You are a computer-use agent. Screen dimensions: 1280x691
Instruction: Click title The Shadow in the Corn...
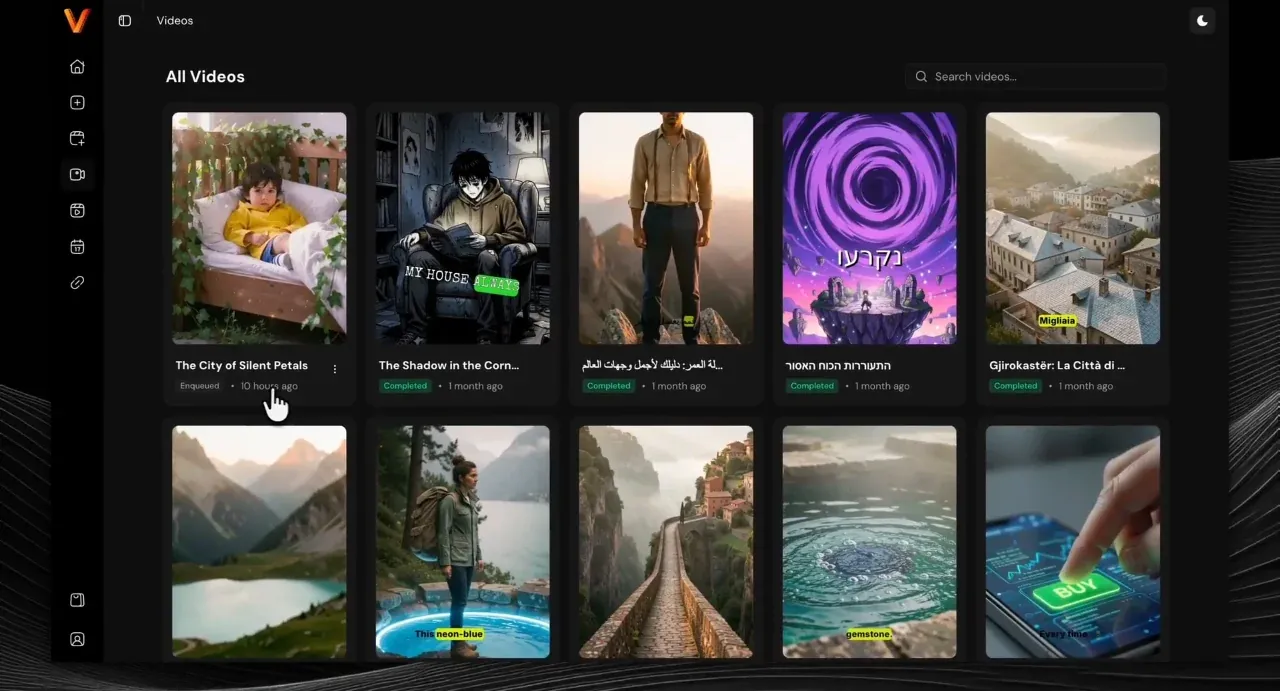click(x=449, y=366)
